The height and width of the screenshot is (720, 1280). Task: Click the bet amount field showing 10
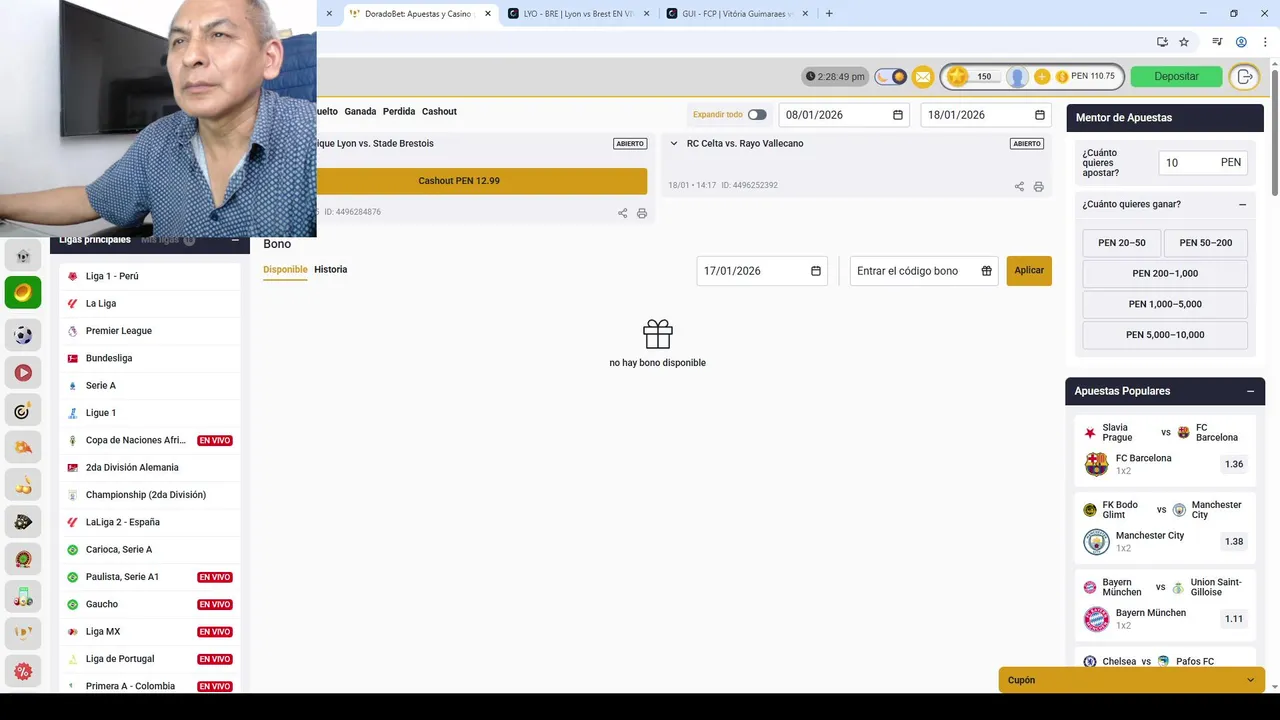point(1203,163)
